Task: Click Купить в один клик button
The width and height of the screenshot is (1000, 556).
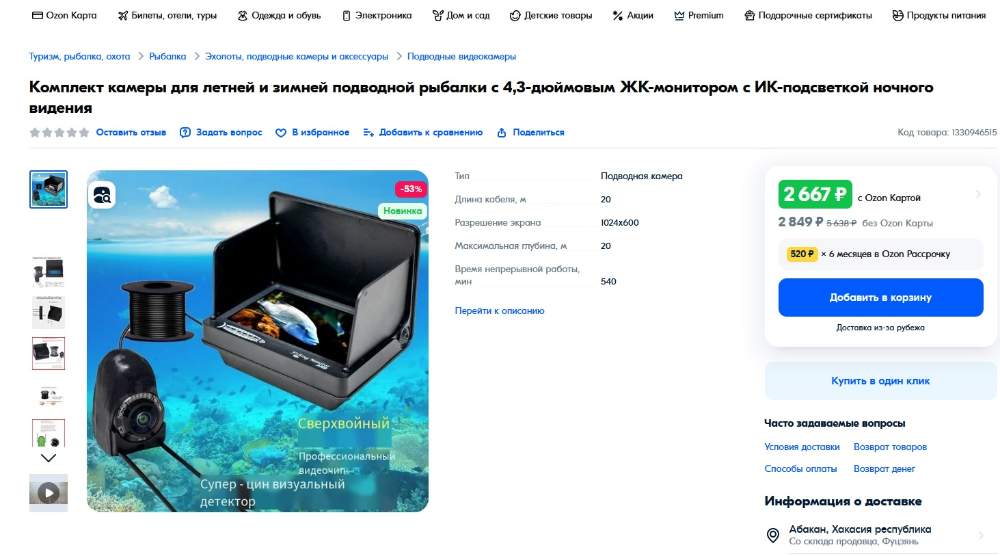Action: coord(880,381)
